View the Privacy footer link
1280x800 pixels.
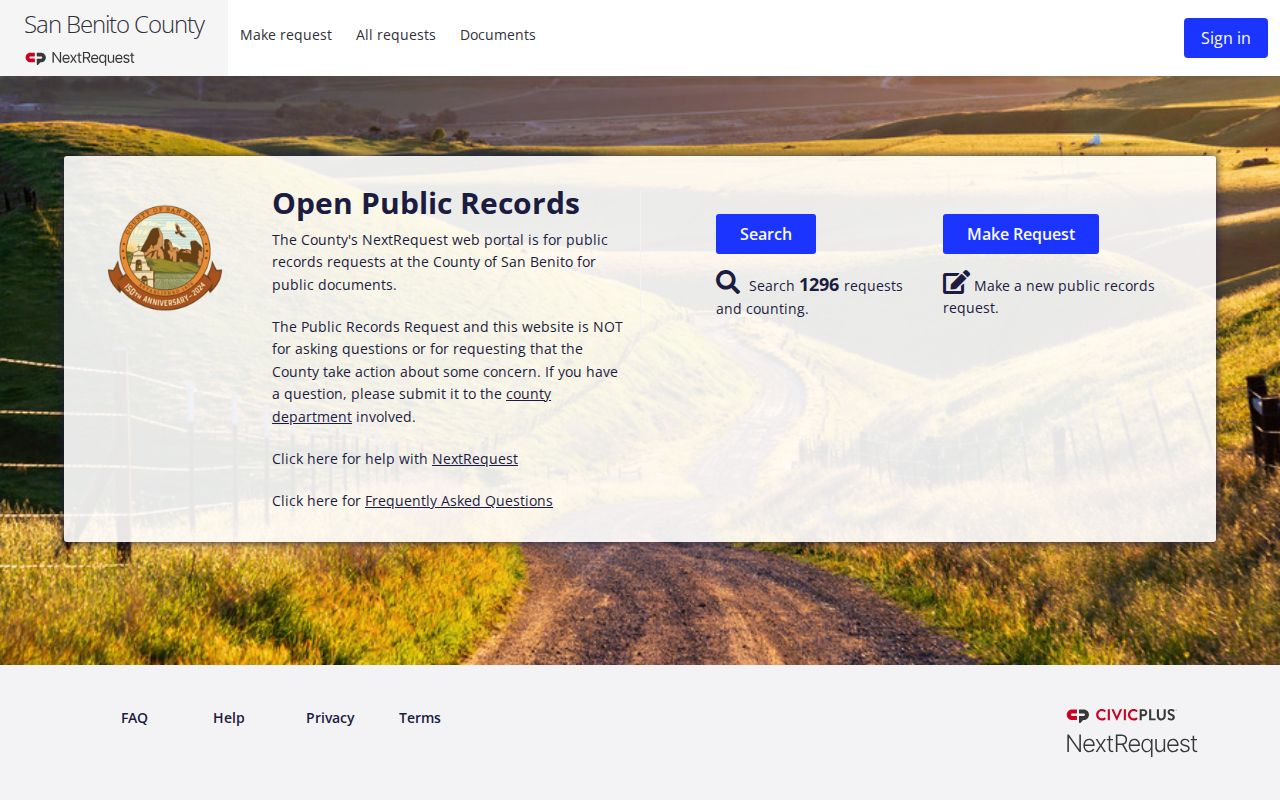330,718
